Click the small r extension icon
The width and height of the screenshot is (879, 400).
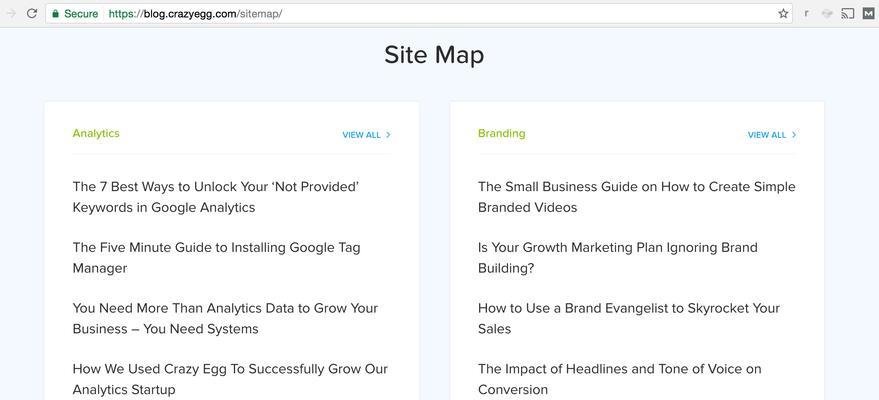[x=807, y=13]
